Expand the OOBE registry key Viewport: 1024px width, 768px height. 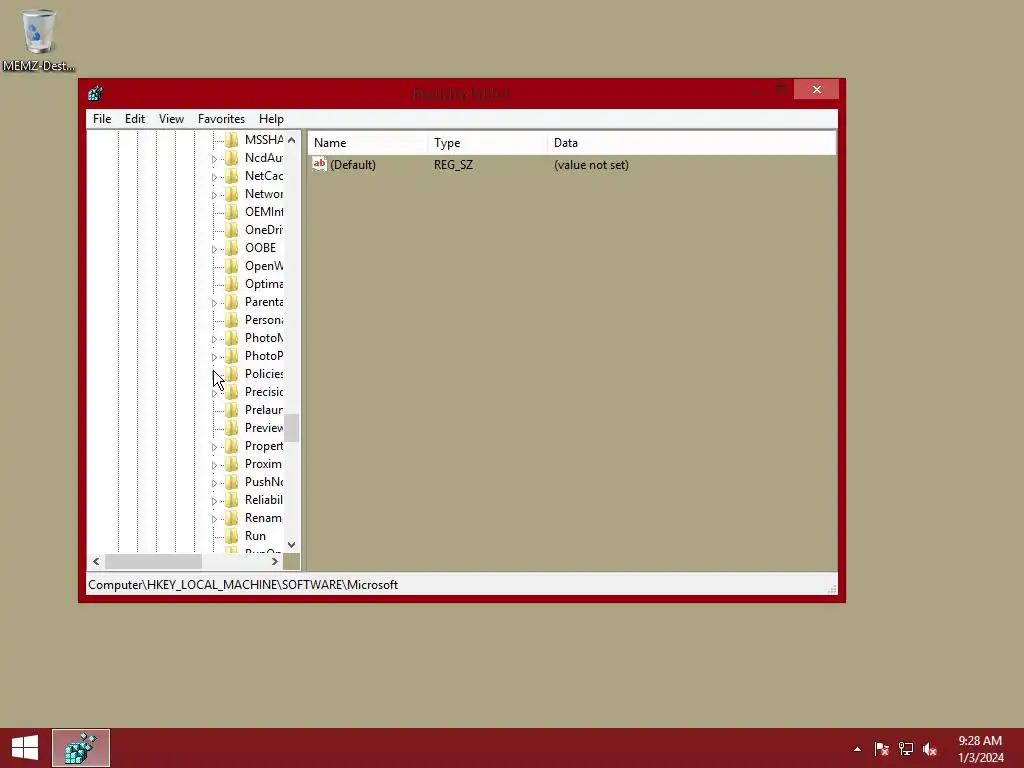214,249
